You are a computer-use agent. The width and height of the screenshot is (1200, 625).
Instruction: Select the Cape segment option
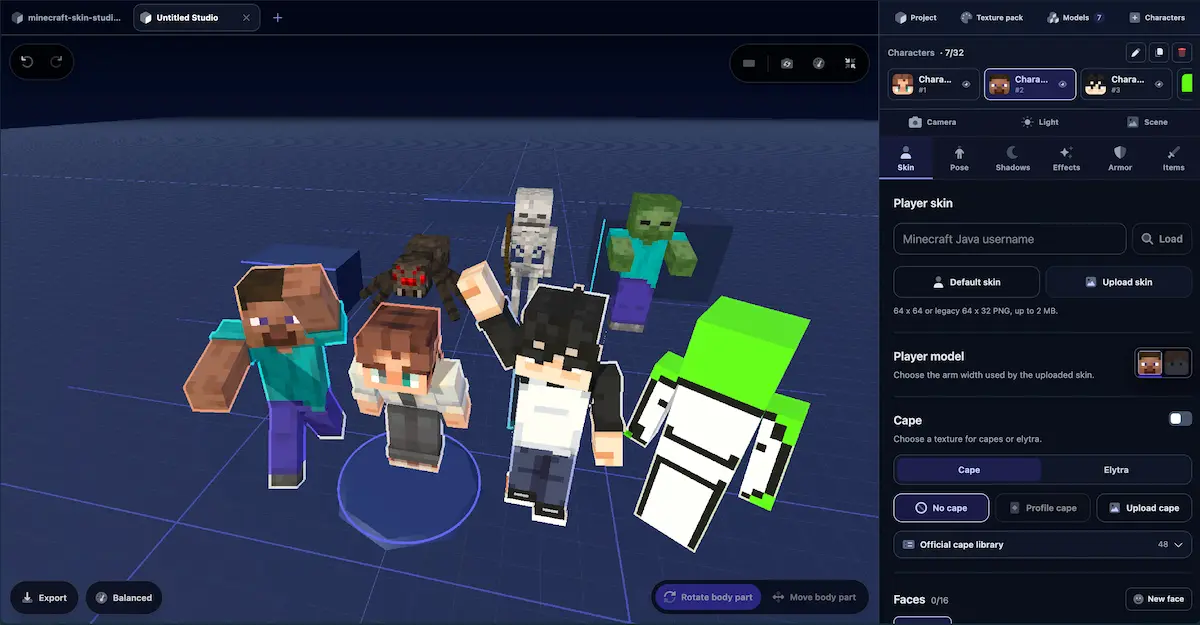(x=968, y=470)
